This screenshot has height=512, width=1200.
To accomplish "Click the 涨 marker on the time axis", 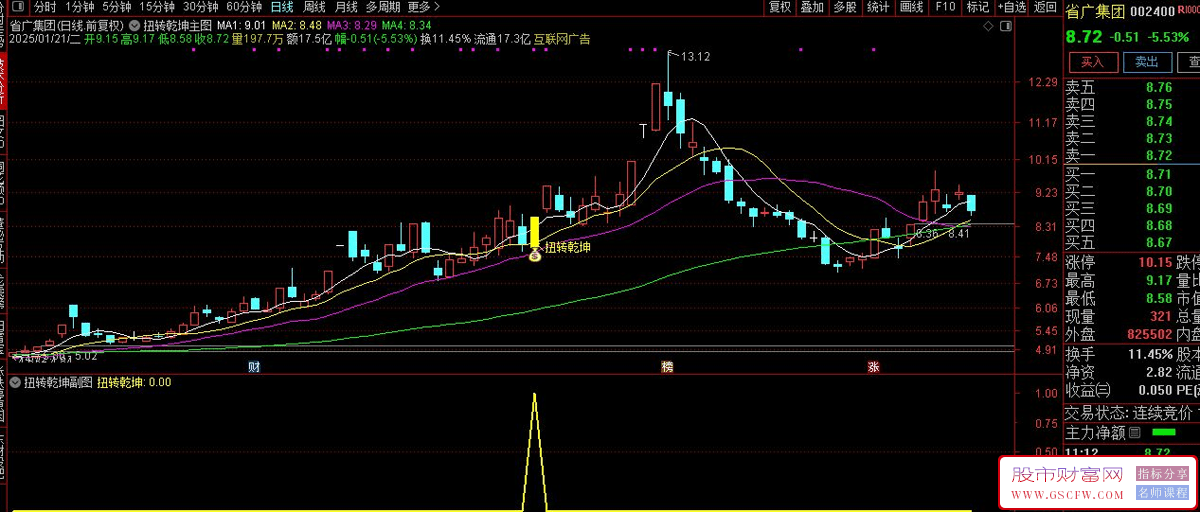I will [x=873, y=367].
